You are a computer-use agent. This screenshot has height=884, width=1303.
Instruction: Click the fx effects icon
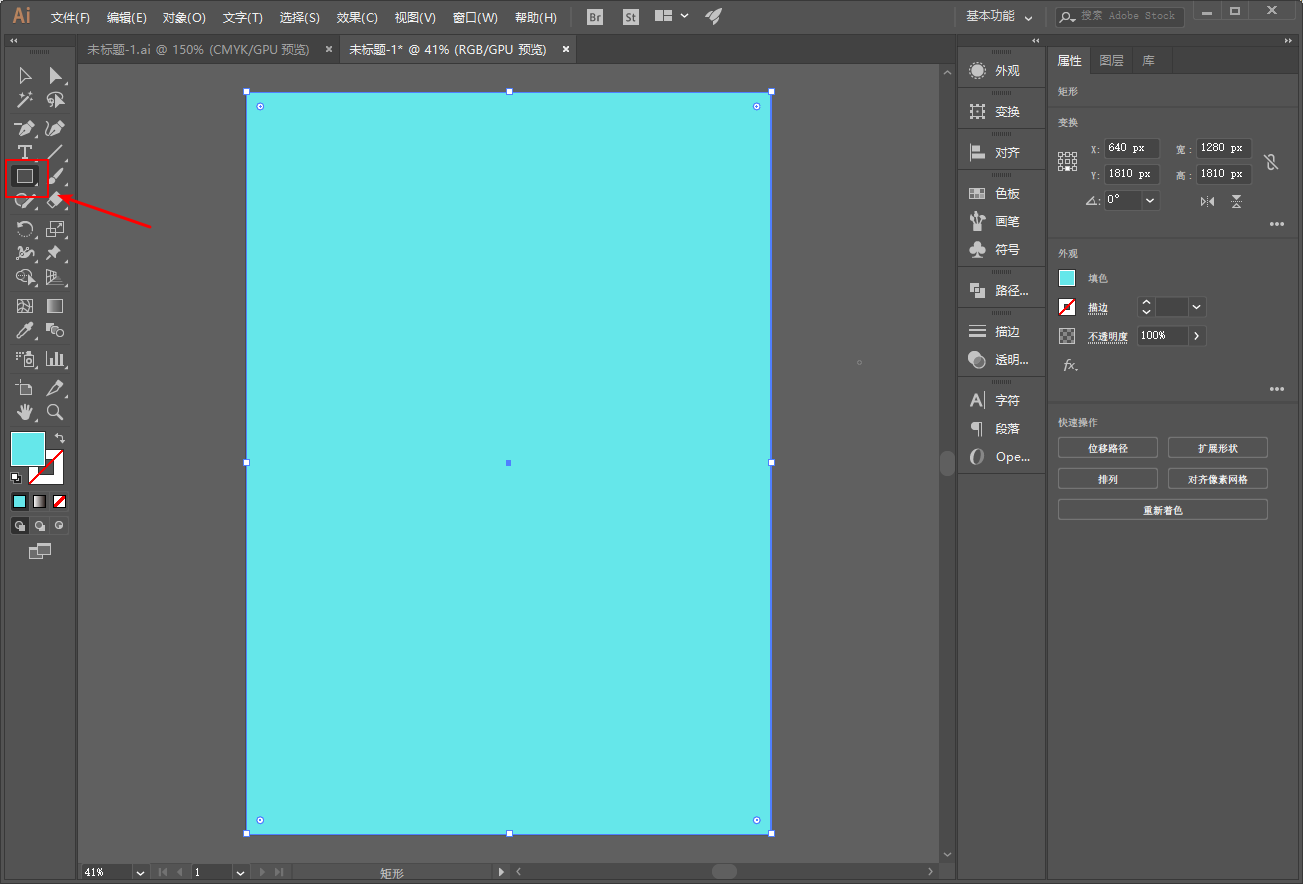tap(1070, 365)
